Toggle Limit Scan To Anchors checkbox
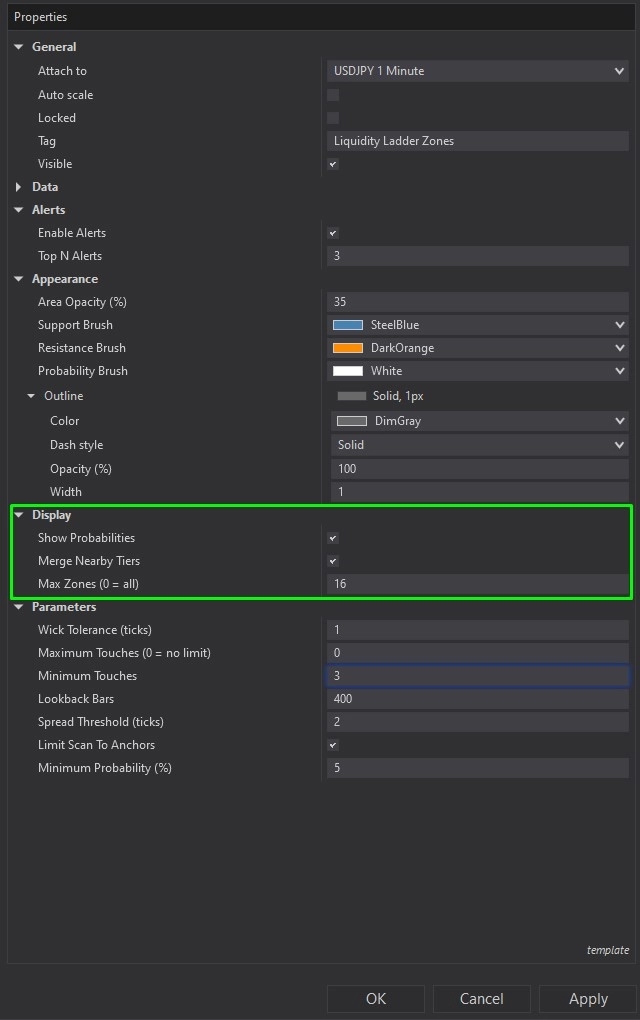Viewport: 640px width, 1020px height. pyautogui.click(x=333, y=745)
